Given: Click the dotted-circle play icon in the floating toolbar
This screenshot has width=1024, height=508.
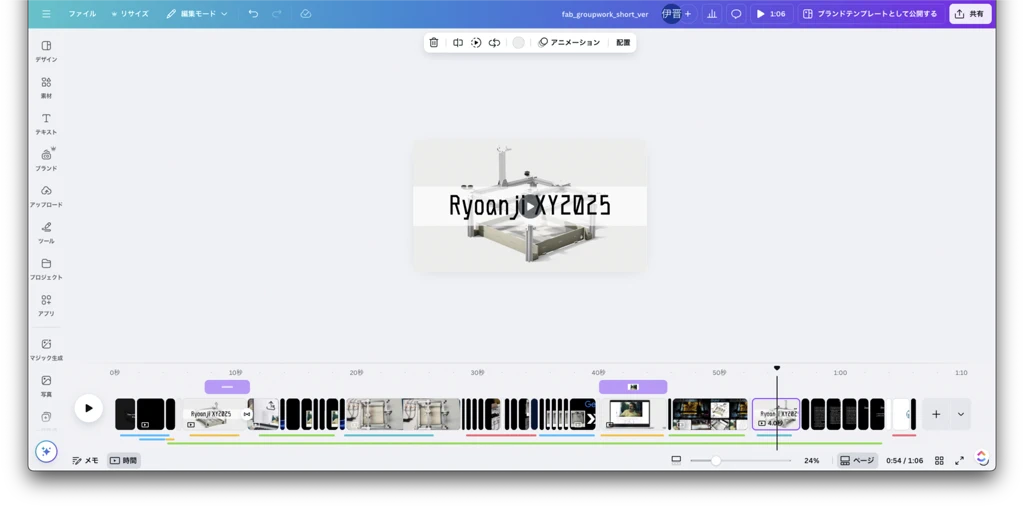Looking at the screenshot, I should tap(476, 42).
